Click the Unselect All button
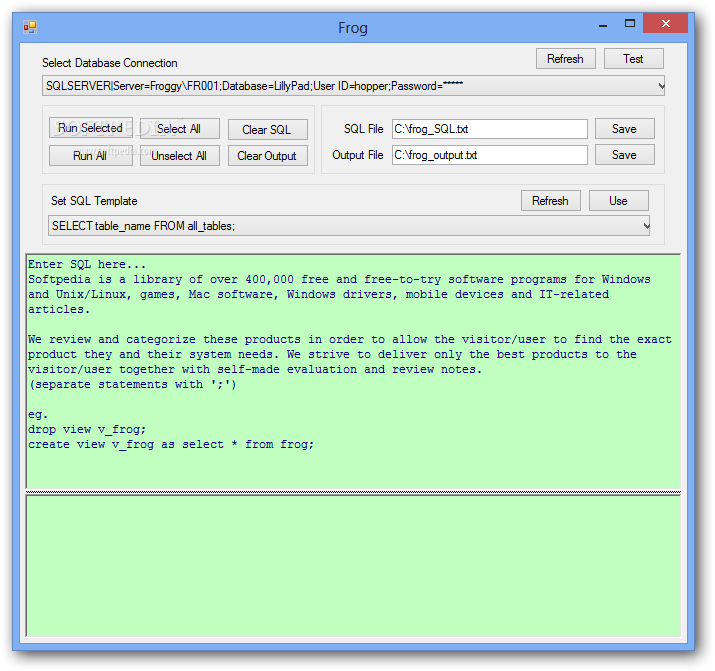715x671 pixels. tap(180, 155)
